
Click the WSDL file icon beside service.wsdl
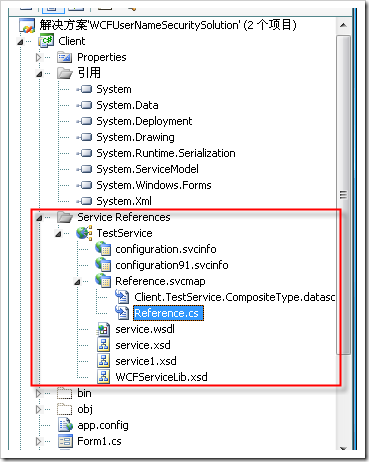point(103,329)
